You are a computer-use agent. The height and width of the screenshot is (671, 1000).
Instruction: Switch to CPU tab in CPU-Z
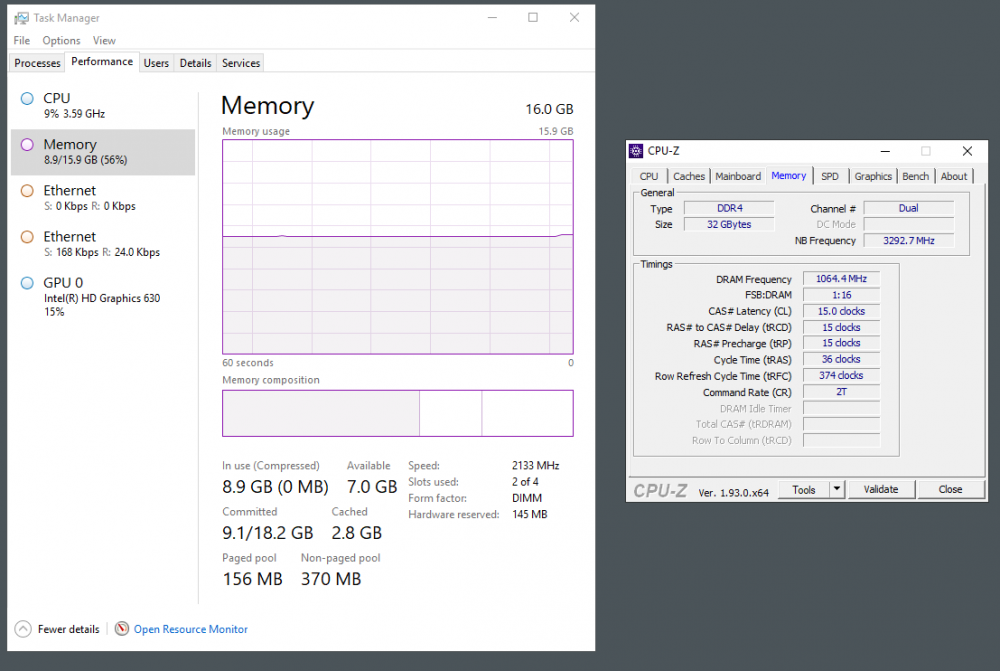(649, 176)
